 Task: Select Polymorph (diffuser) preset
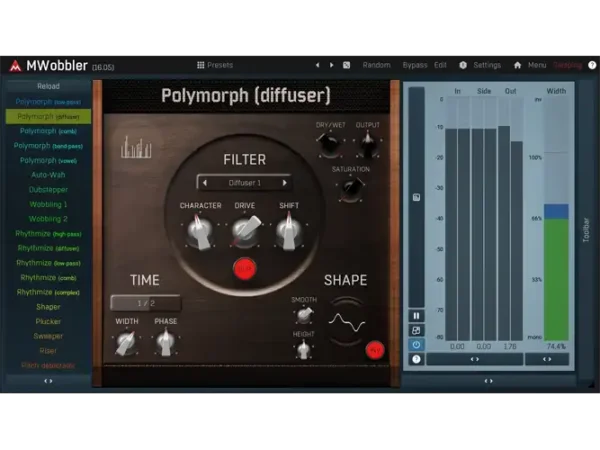point(48,116)
